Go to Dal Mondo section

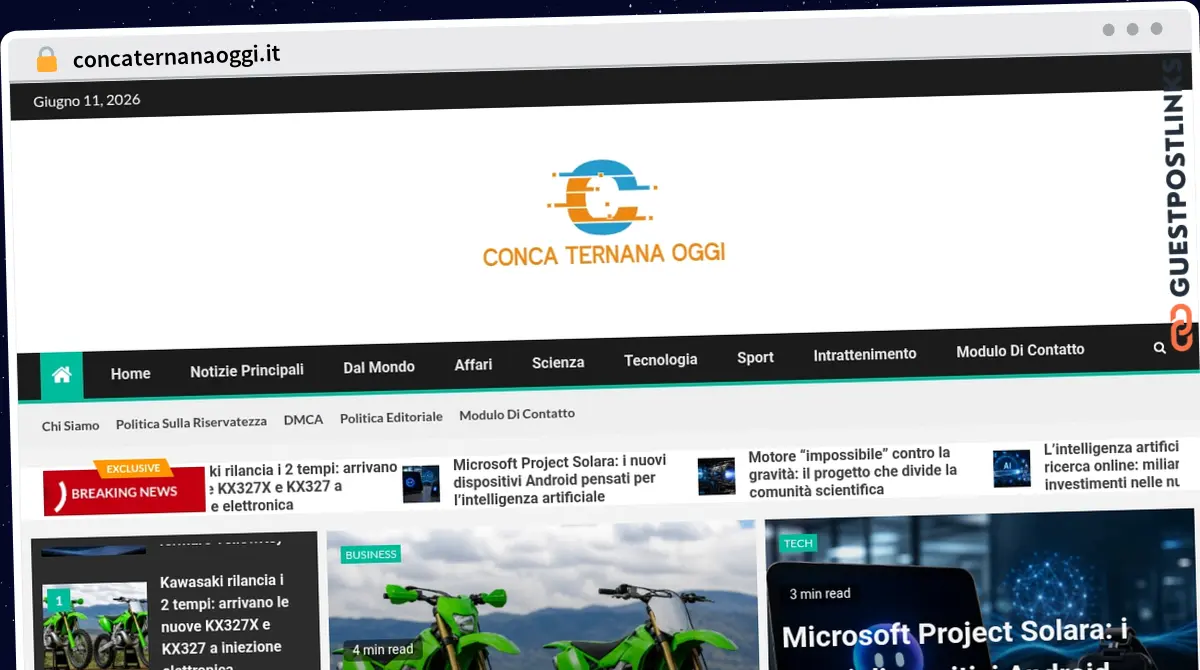coord(379,367)
